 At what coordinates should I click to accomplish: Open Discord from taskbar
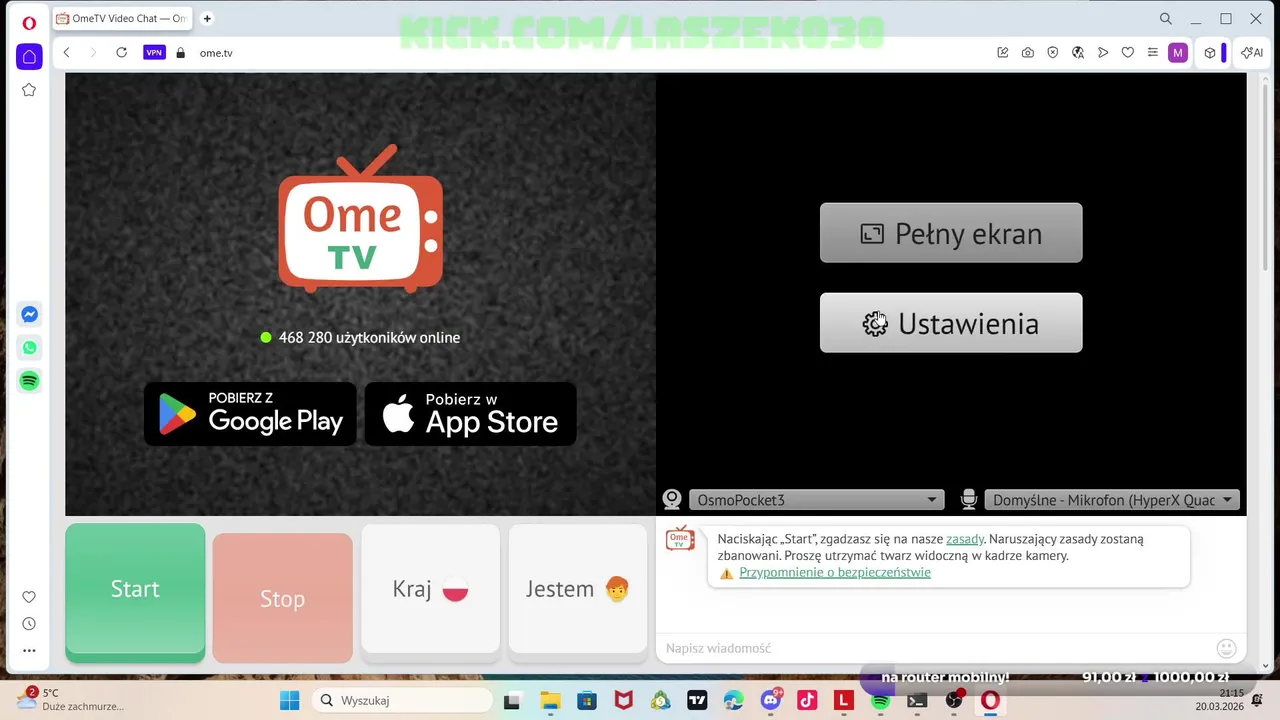pos(771,701)
